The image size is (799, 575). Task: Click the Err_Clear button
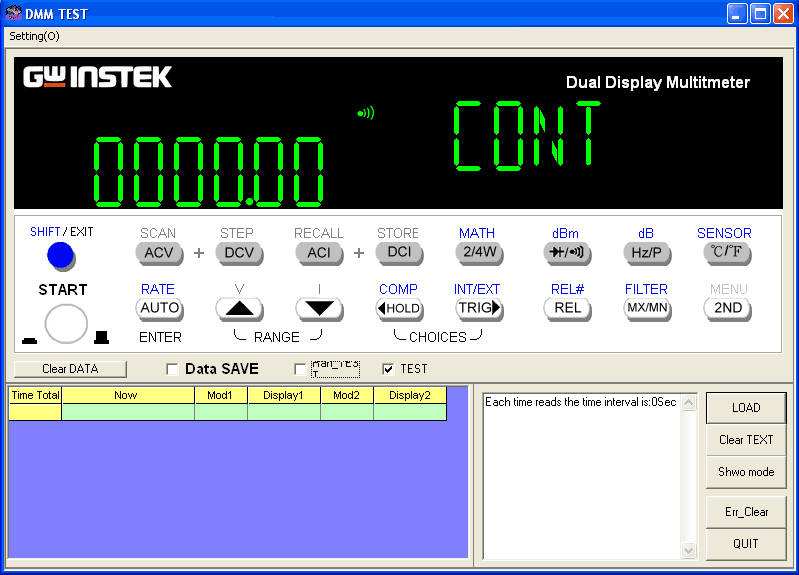(745, 512)
